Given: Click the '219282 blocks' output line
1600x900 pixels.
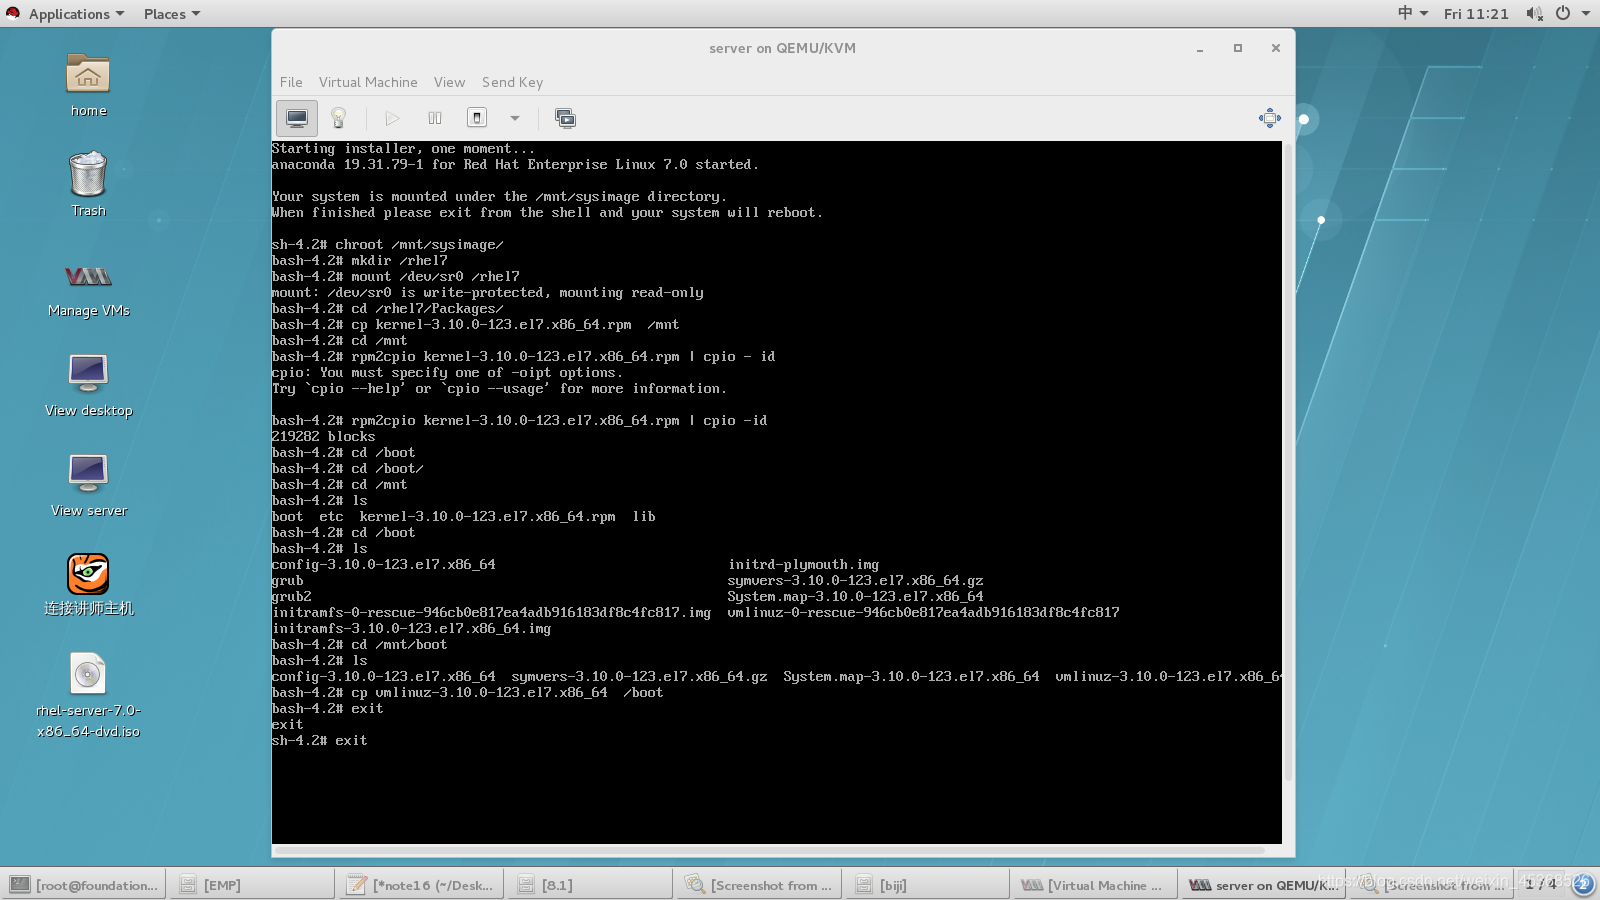Looking at the screenshot, I should [324, 437].
